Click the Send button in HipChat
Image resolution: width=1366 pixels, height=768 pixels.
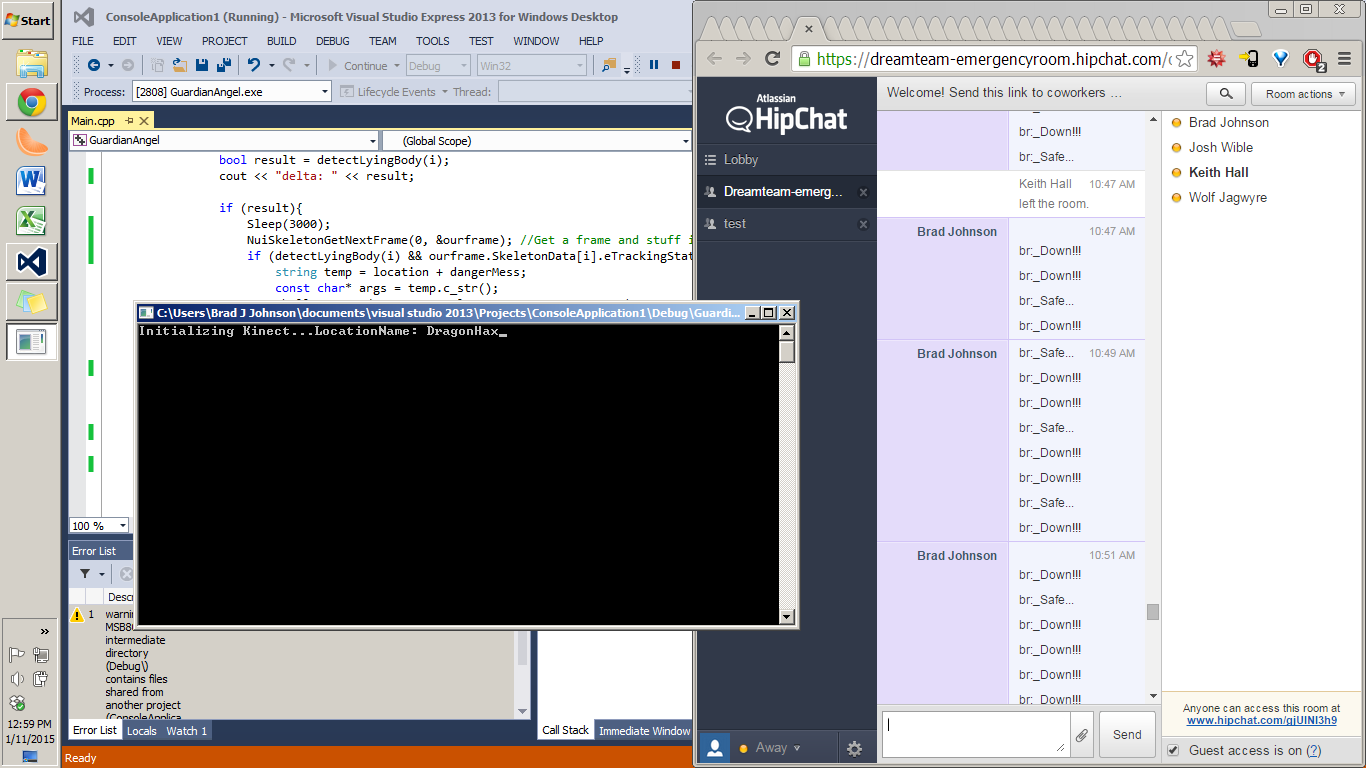[x=1127, y=735]
